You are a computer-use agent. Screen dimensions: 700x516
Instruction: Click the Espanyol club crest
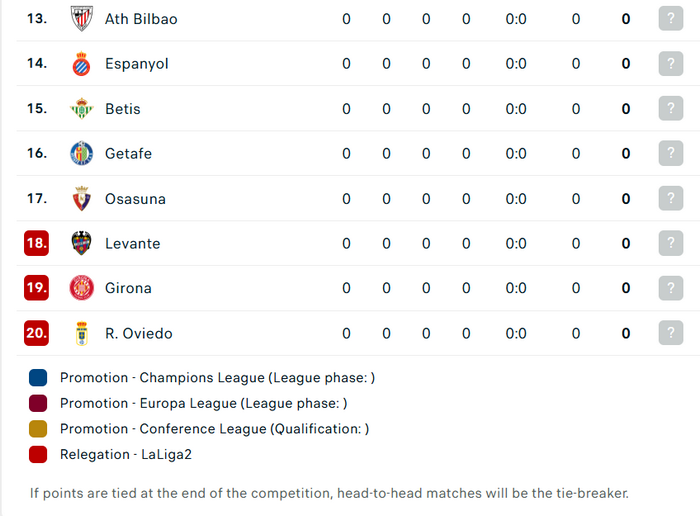tap(82, 64)
